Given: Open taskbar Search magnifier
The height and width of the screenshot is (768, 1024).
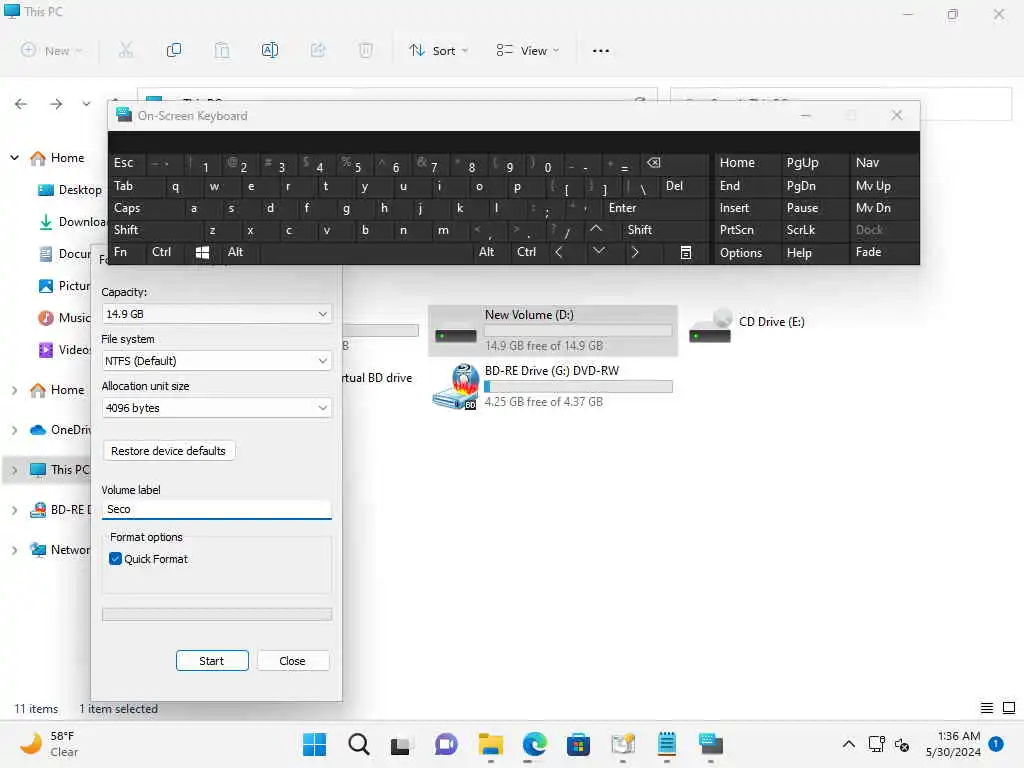Looking at the screenshot, I should [x=359, y=744].
